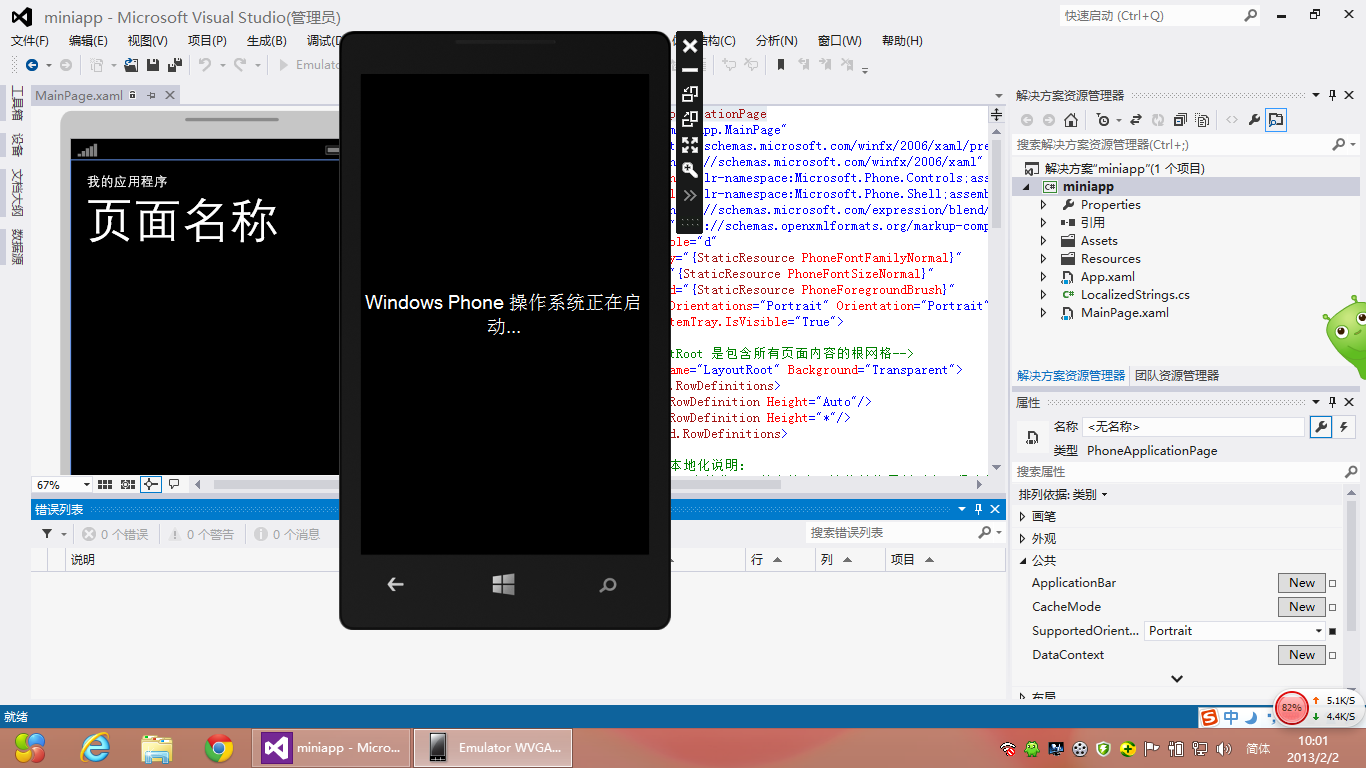The width and height of the screenshot is (1366, 768).
Task: Open the 视图(V) menu
Action: tap(147, 41)
